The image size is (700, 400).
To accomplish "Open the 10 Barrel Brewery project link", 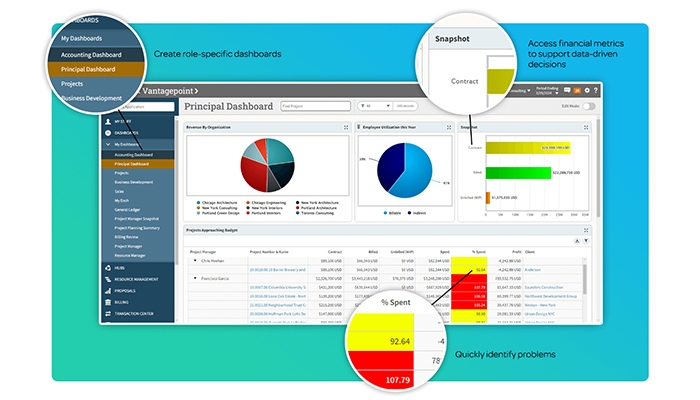I will click(278, 270).
